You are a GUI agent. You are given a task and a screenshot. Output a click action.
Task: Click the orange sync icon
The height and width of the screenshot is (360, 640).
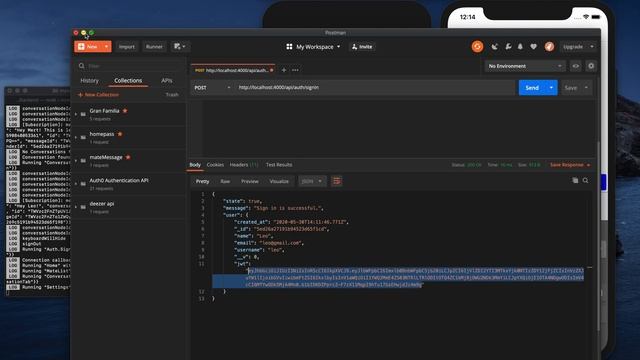coord(477,47)
